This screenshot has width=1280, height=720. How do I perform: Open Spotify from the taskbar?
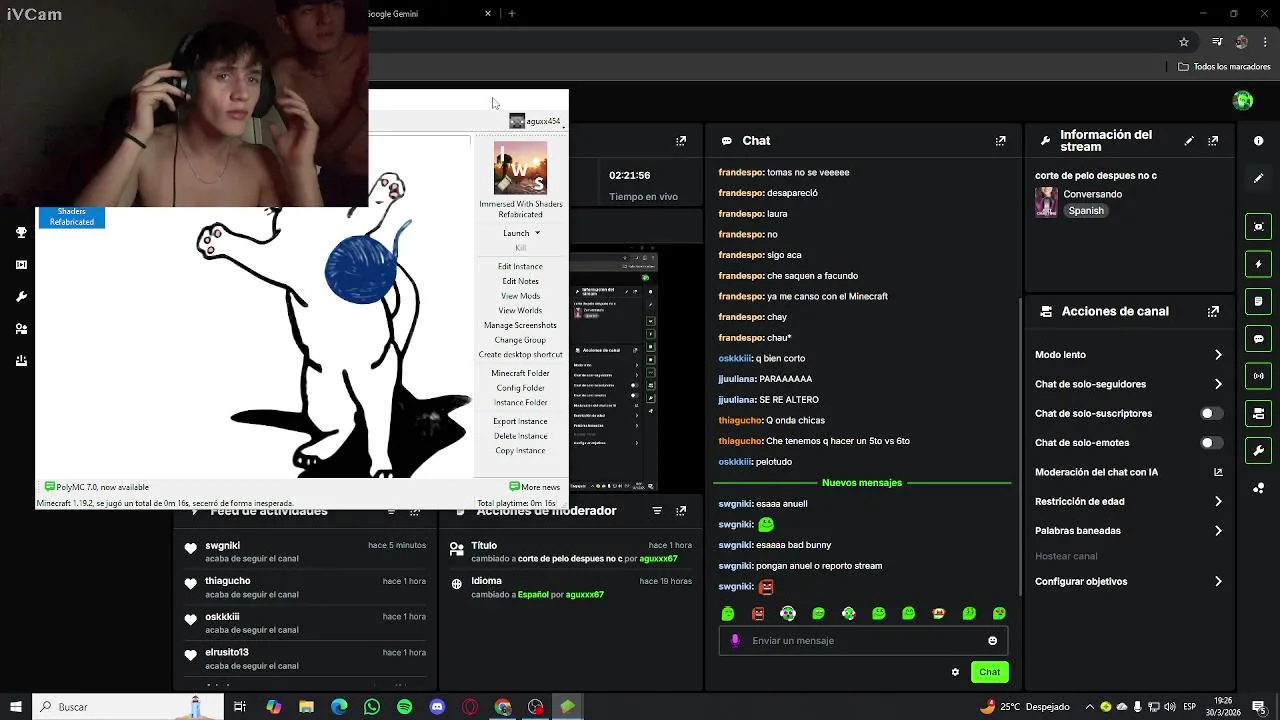coord(404,707)
